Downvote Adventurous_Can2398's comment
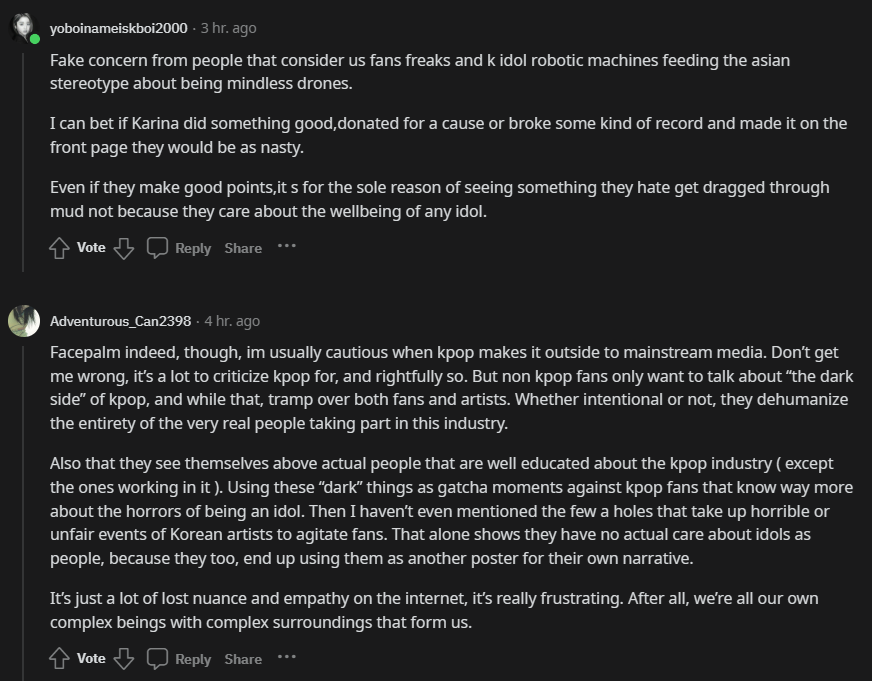This screenshot has height=681, width=872. 123,659
